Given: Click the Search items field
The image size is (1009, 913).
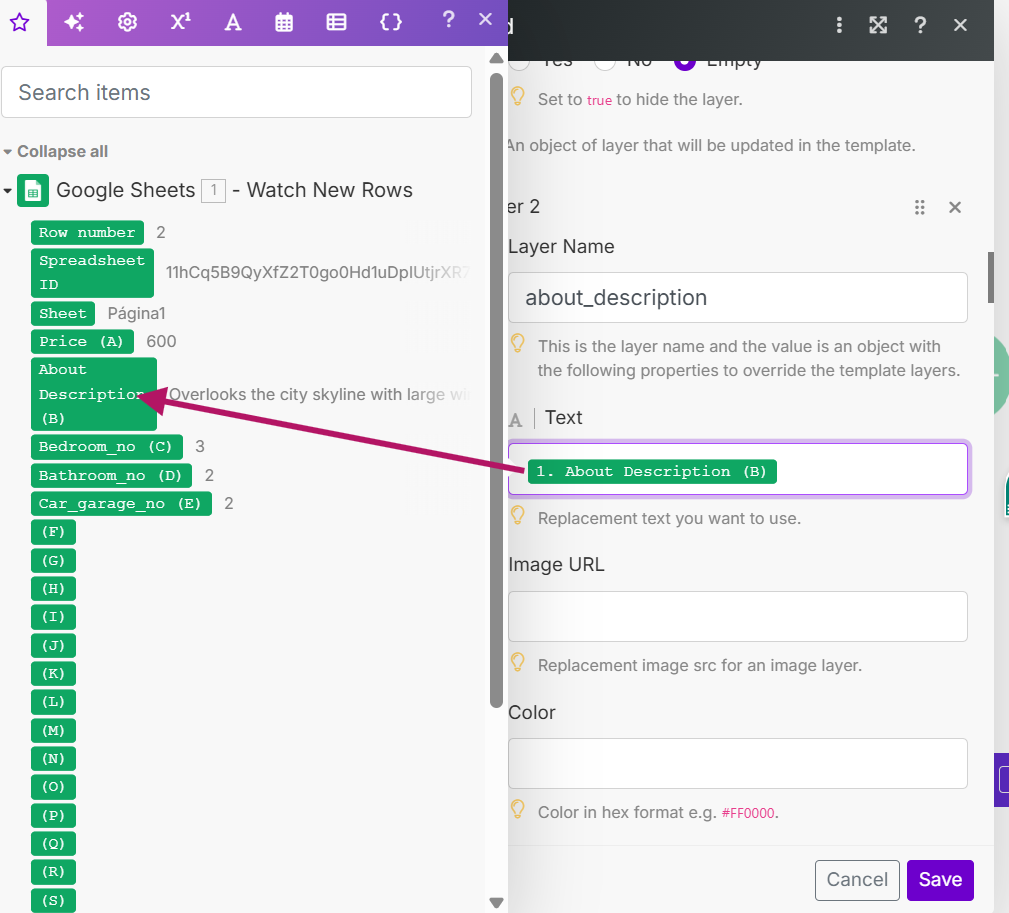Looking at the screenshot, I should pos(236,92).
